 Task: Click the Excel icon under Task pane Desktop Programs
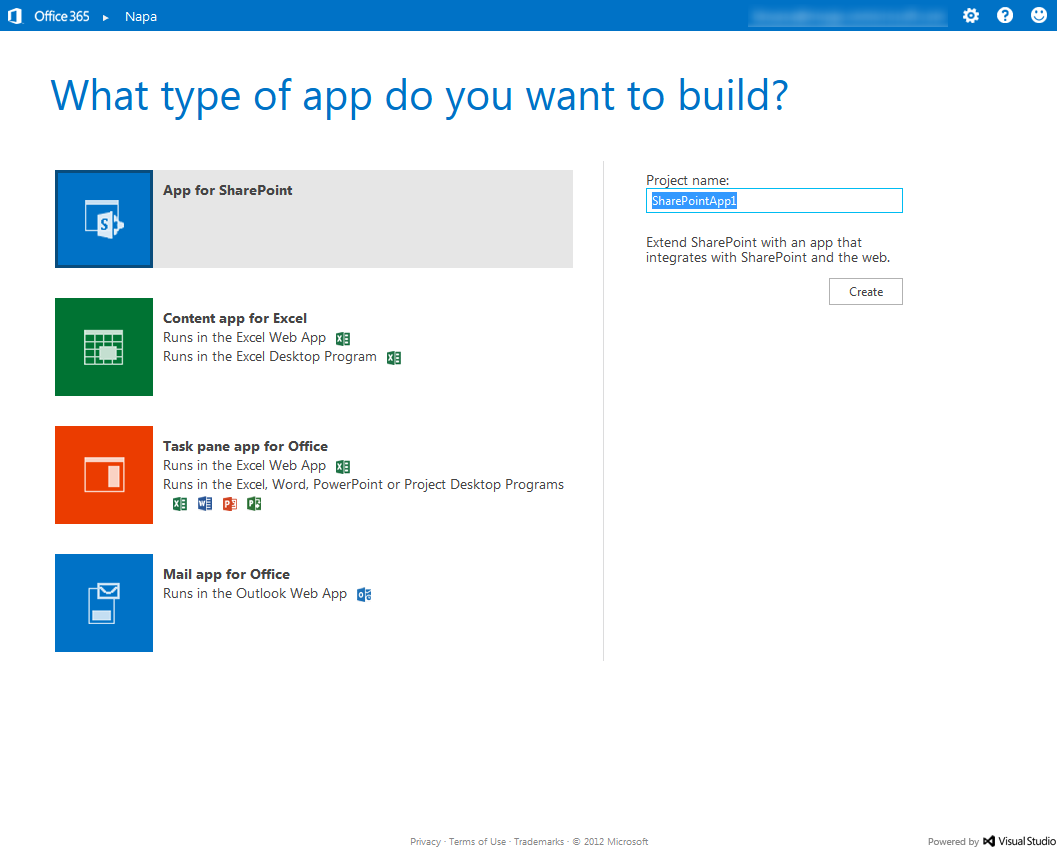click(x=180, y=504)
